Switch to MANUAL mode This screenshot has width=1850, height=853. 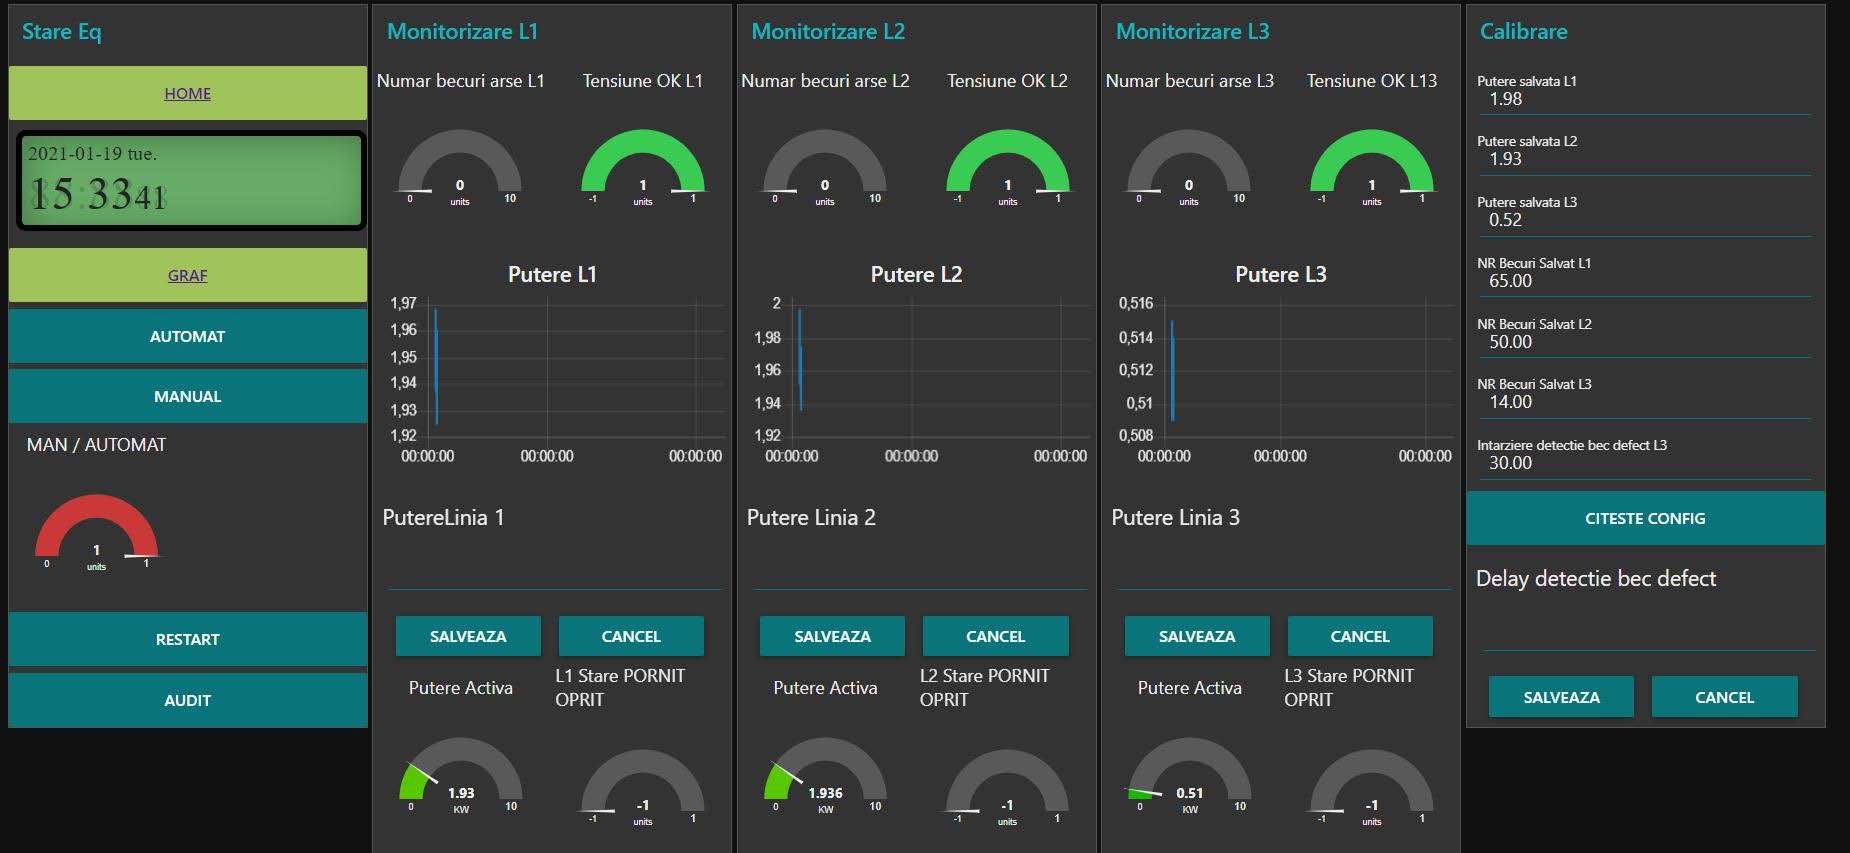click(x=187, y=397)
